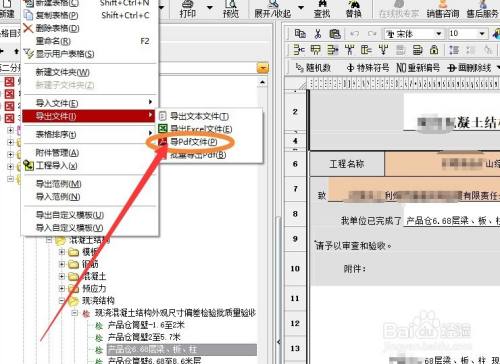Open 销售咨询 sales consultation
The width and height of the screenshot is (500, 364).
point(443,9)
